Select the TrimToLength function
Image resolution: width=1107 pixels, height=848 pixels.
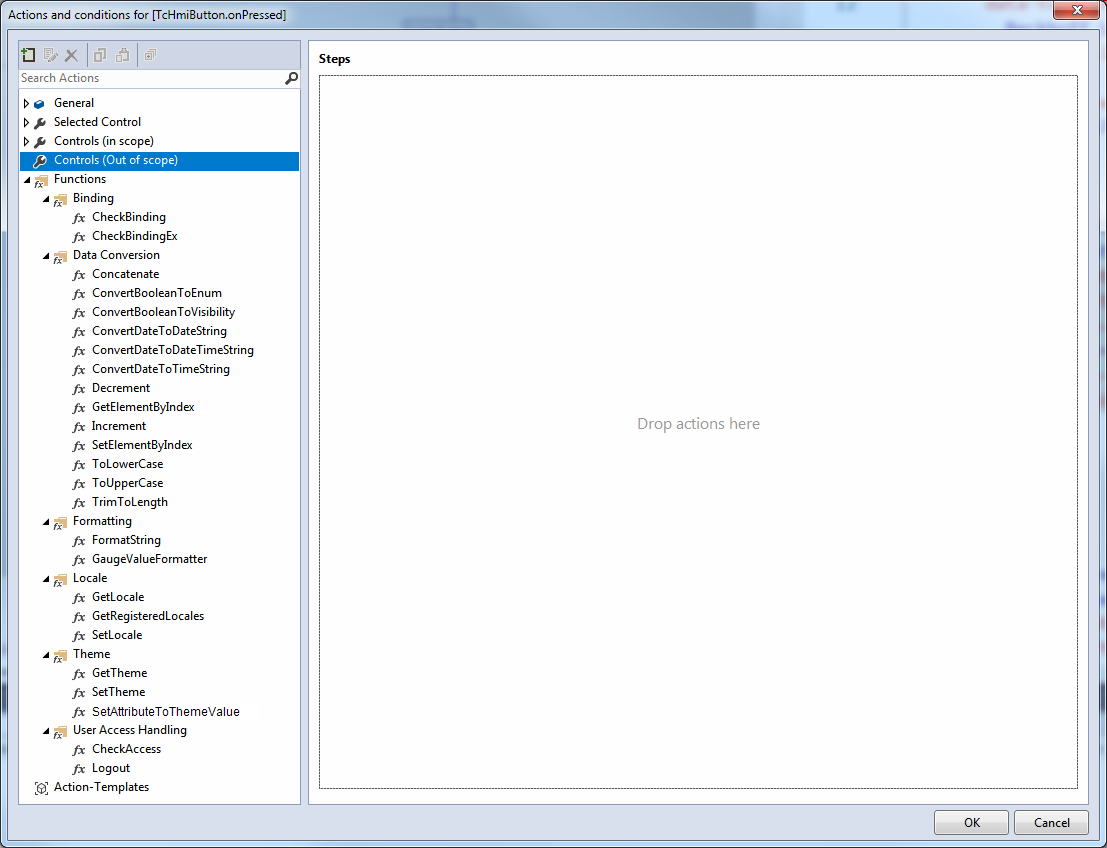point(130,503)
